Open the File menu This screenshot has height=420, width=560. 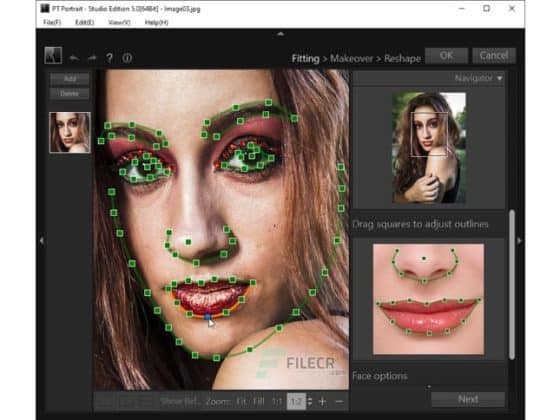pyautogui.click(x=52, y=22)
